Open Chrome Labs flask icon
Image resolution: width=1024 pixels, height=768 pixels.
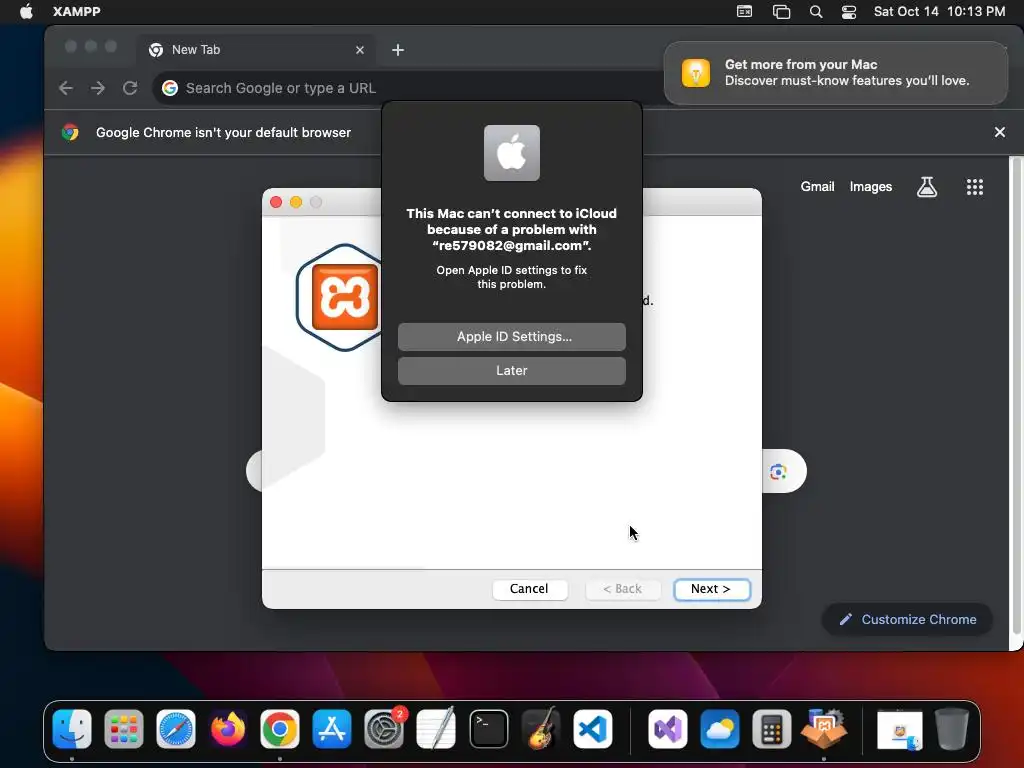click(x=927, y=187)
